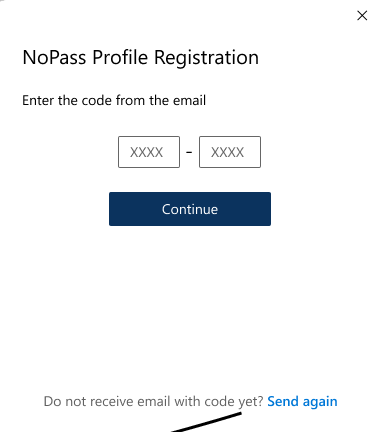Click the X in the top-right corner
The height and width of the screenshot is (432, 377).
pos(362,16)
